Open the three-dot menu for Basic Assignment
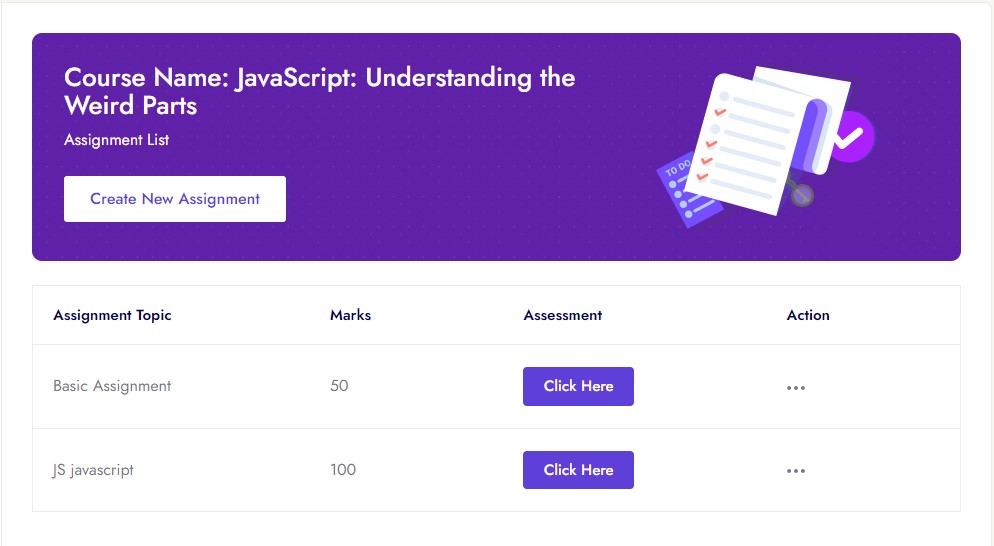The width and height of the screenshot is (994, 546). [796, 387]
